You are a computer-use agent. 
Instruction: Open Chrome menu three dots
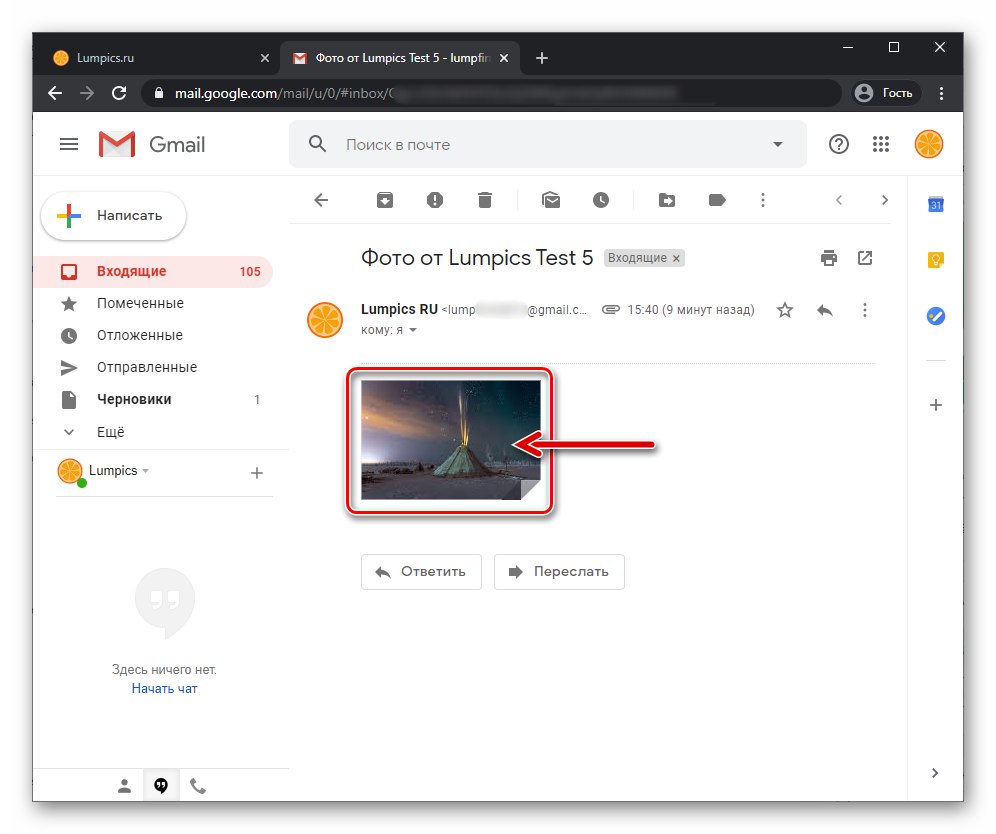coord(941,93)
